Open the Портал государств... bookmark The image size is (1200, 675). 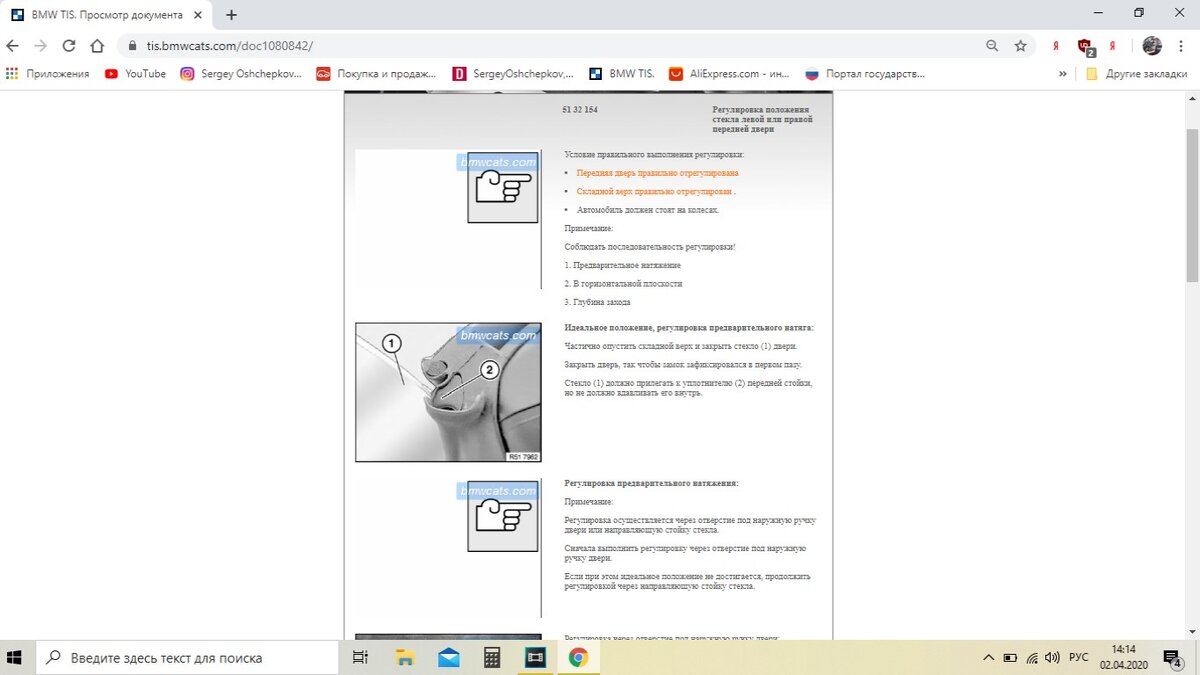point(865,73)
